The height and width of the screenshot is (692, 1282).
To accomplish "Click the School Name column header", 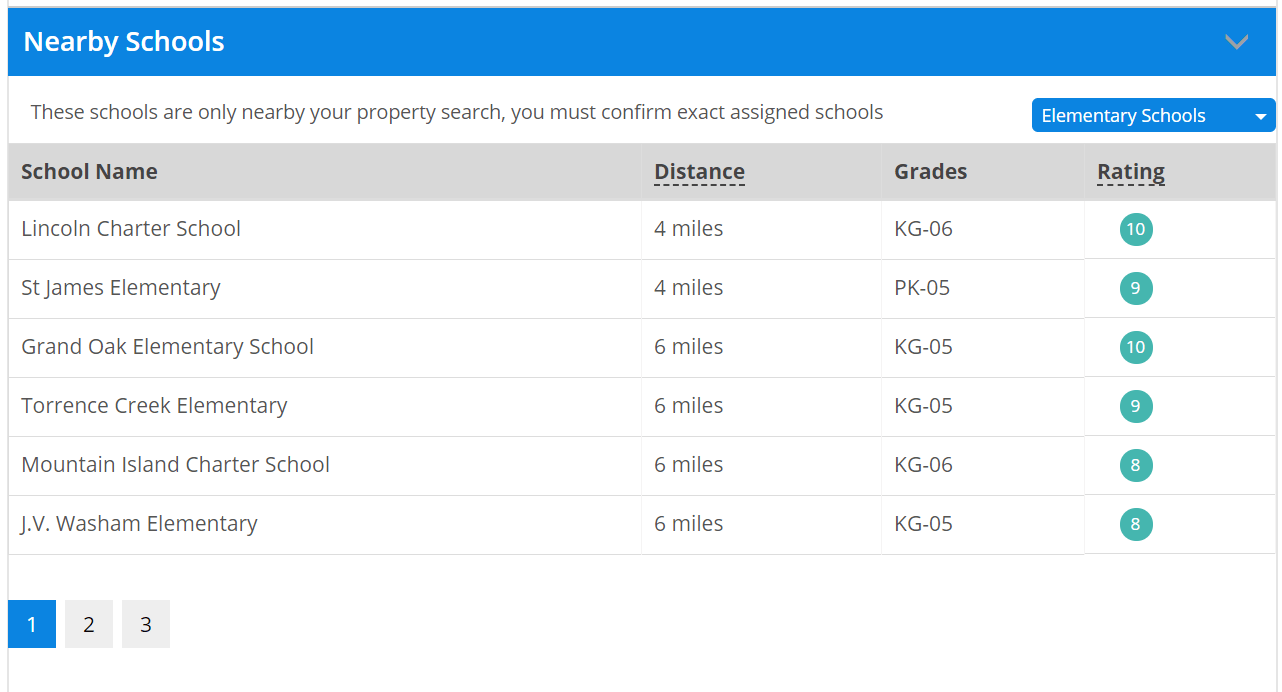I will (89, 172).
